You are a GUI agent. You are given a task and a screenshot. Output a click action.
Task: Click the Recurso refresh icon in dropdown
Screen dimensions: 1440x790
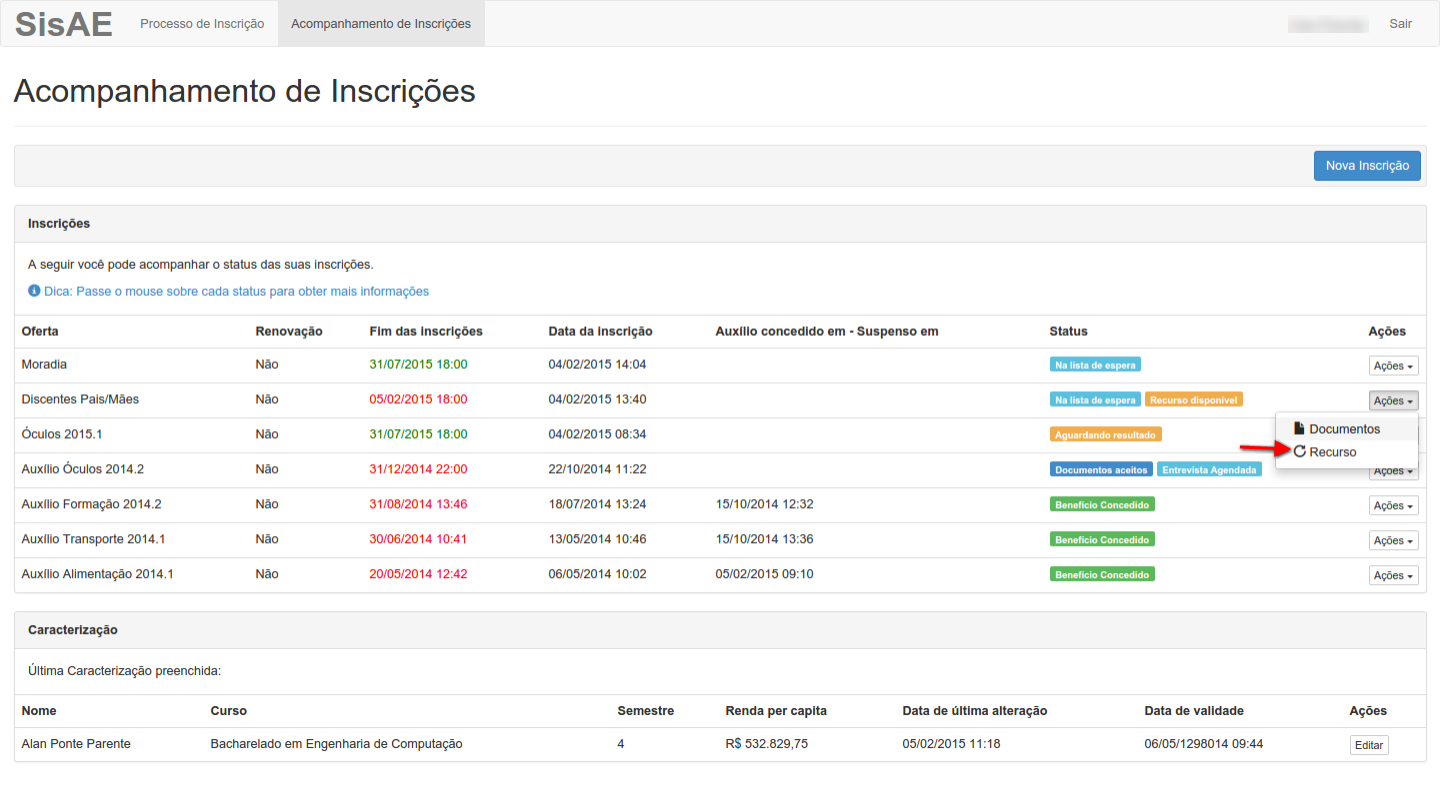click(1300, 452)
